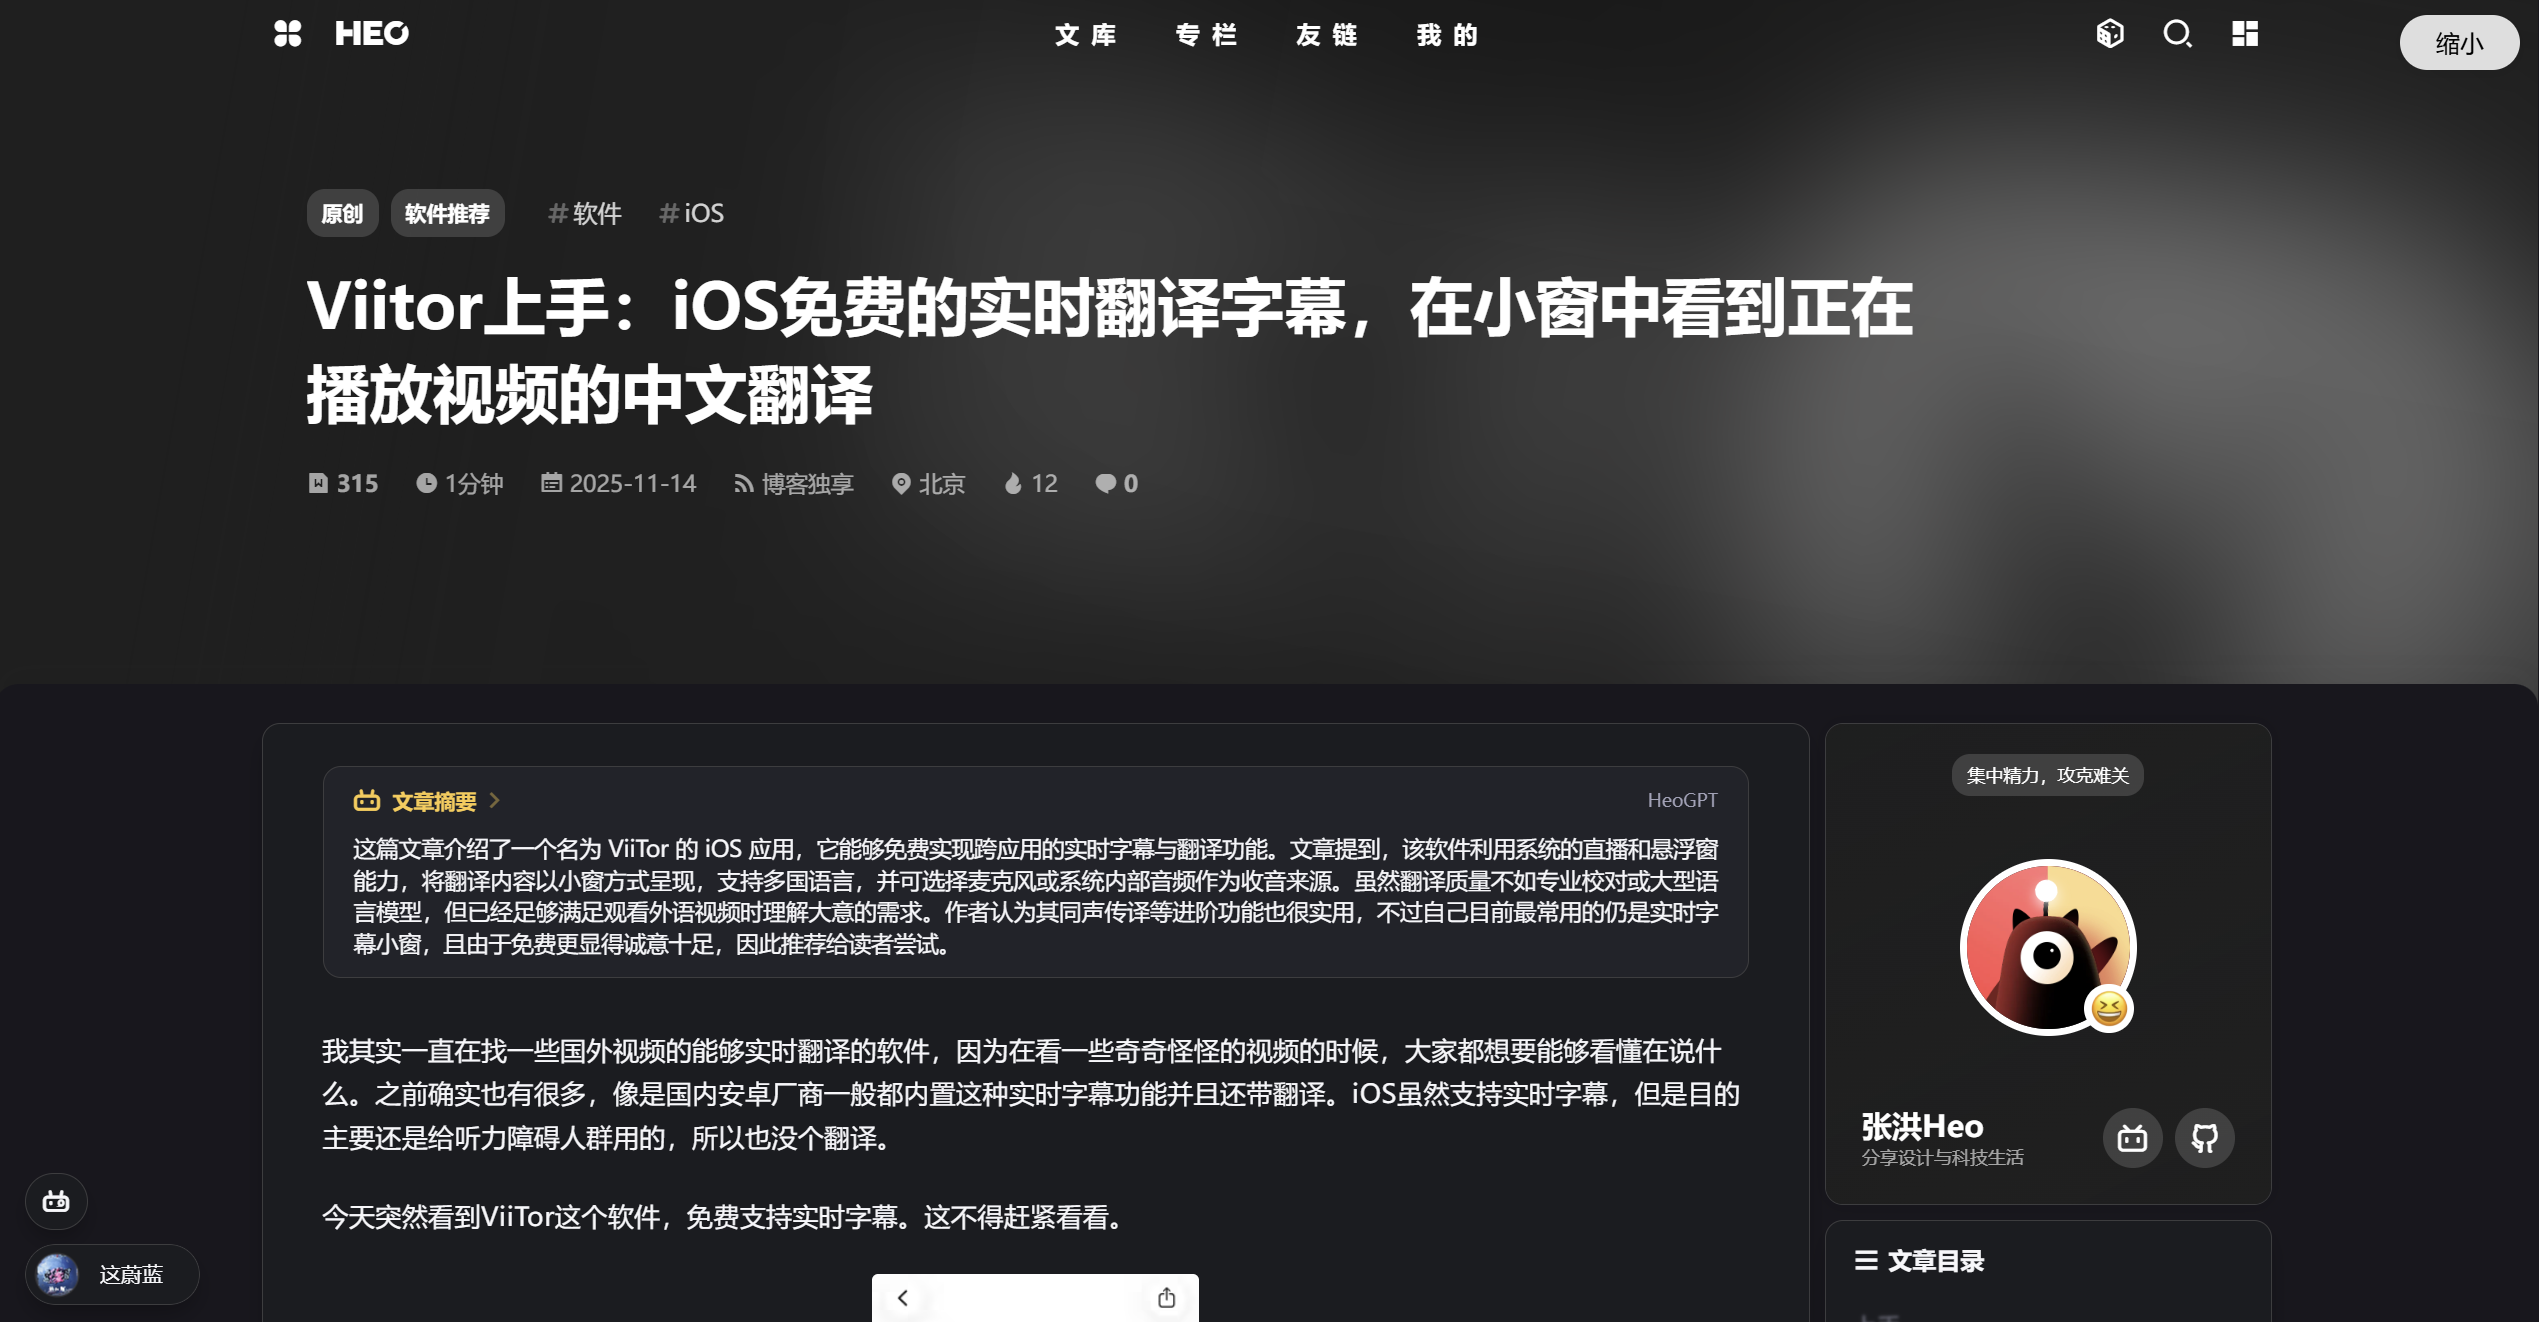2539x1322 pixels.
Task: Click the author avatar image
Action: coord(2048,946)
